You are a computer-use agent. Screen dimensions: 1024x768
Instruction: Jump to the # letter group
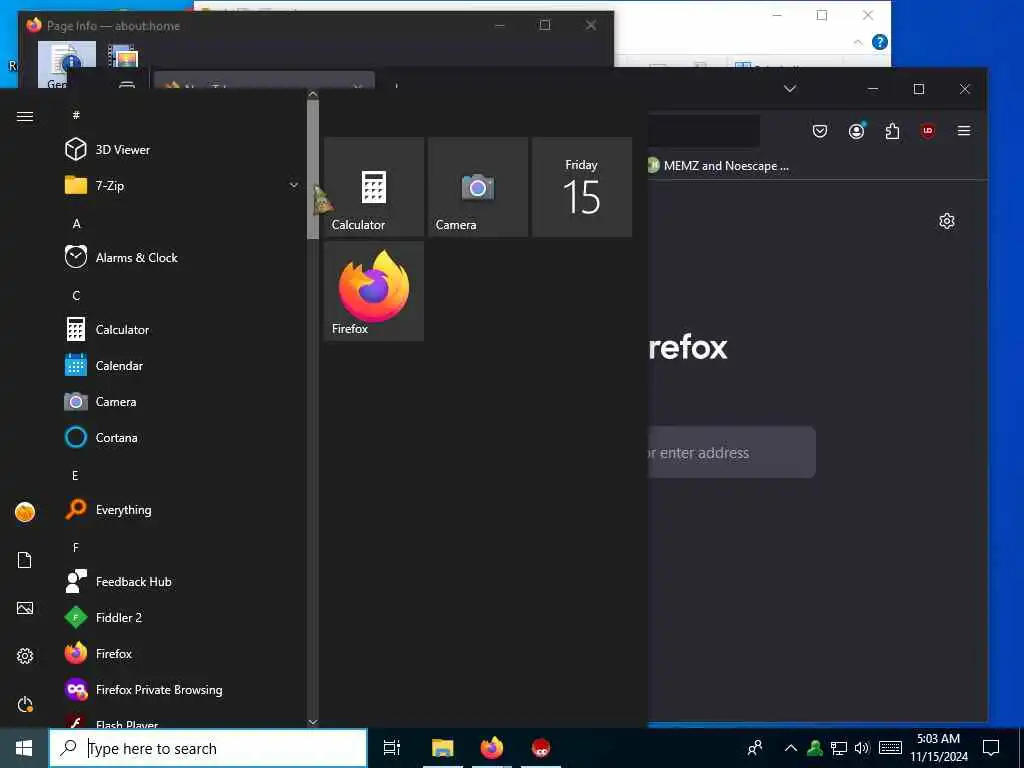click(x=76, y=115)
